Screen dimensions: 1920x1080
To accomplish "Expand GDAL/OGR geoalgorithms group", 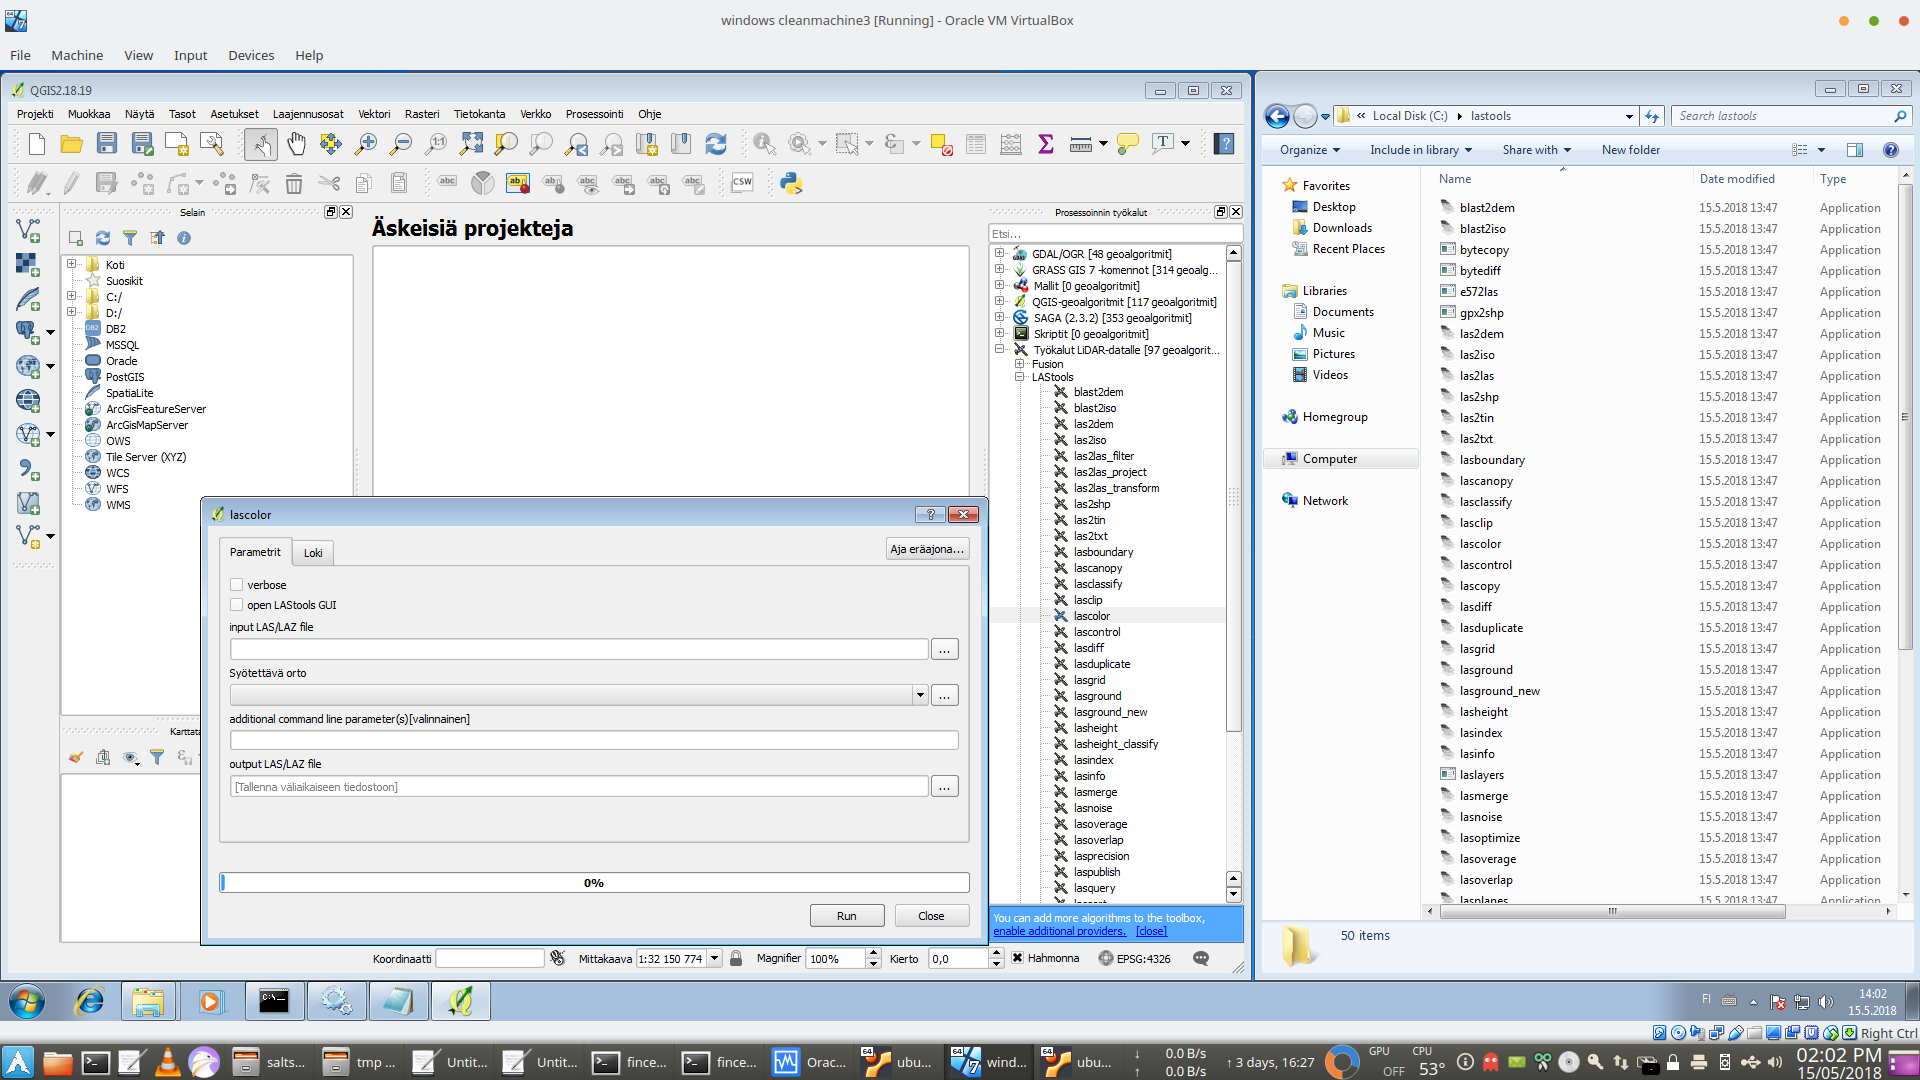I will (x=999, y=254).
